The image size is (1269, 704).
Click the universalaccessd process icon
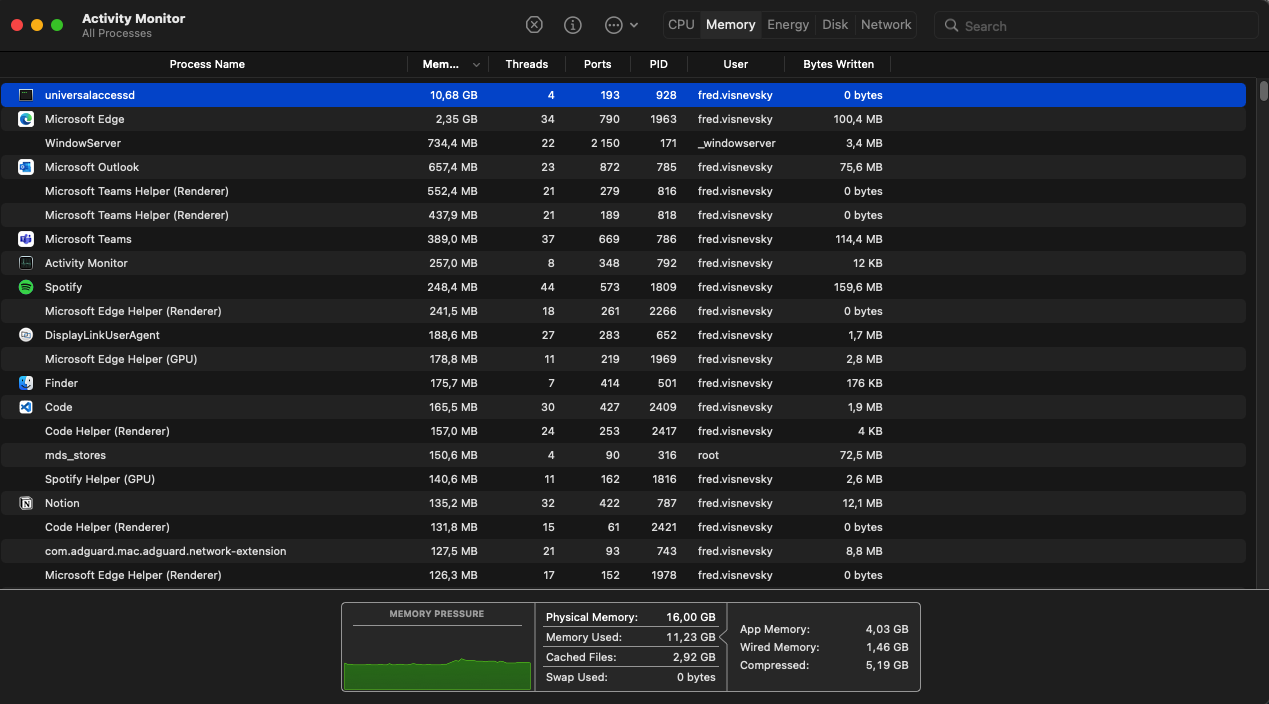pyautogui.click(x=26, y=95)
